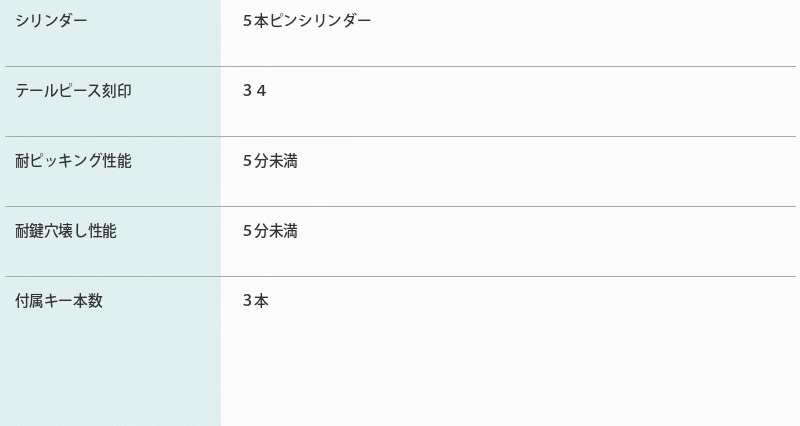
Task: Click the divider below 耐ピッキング性能 row
Action: tap(400, 206)
